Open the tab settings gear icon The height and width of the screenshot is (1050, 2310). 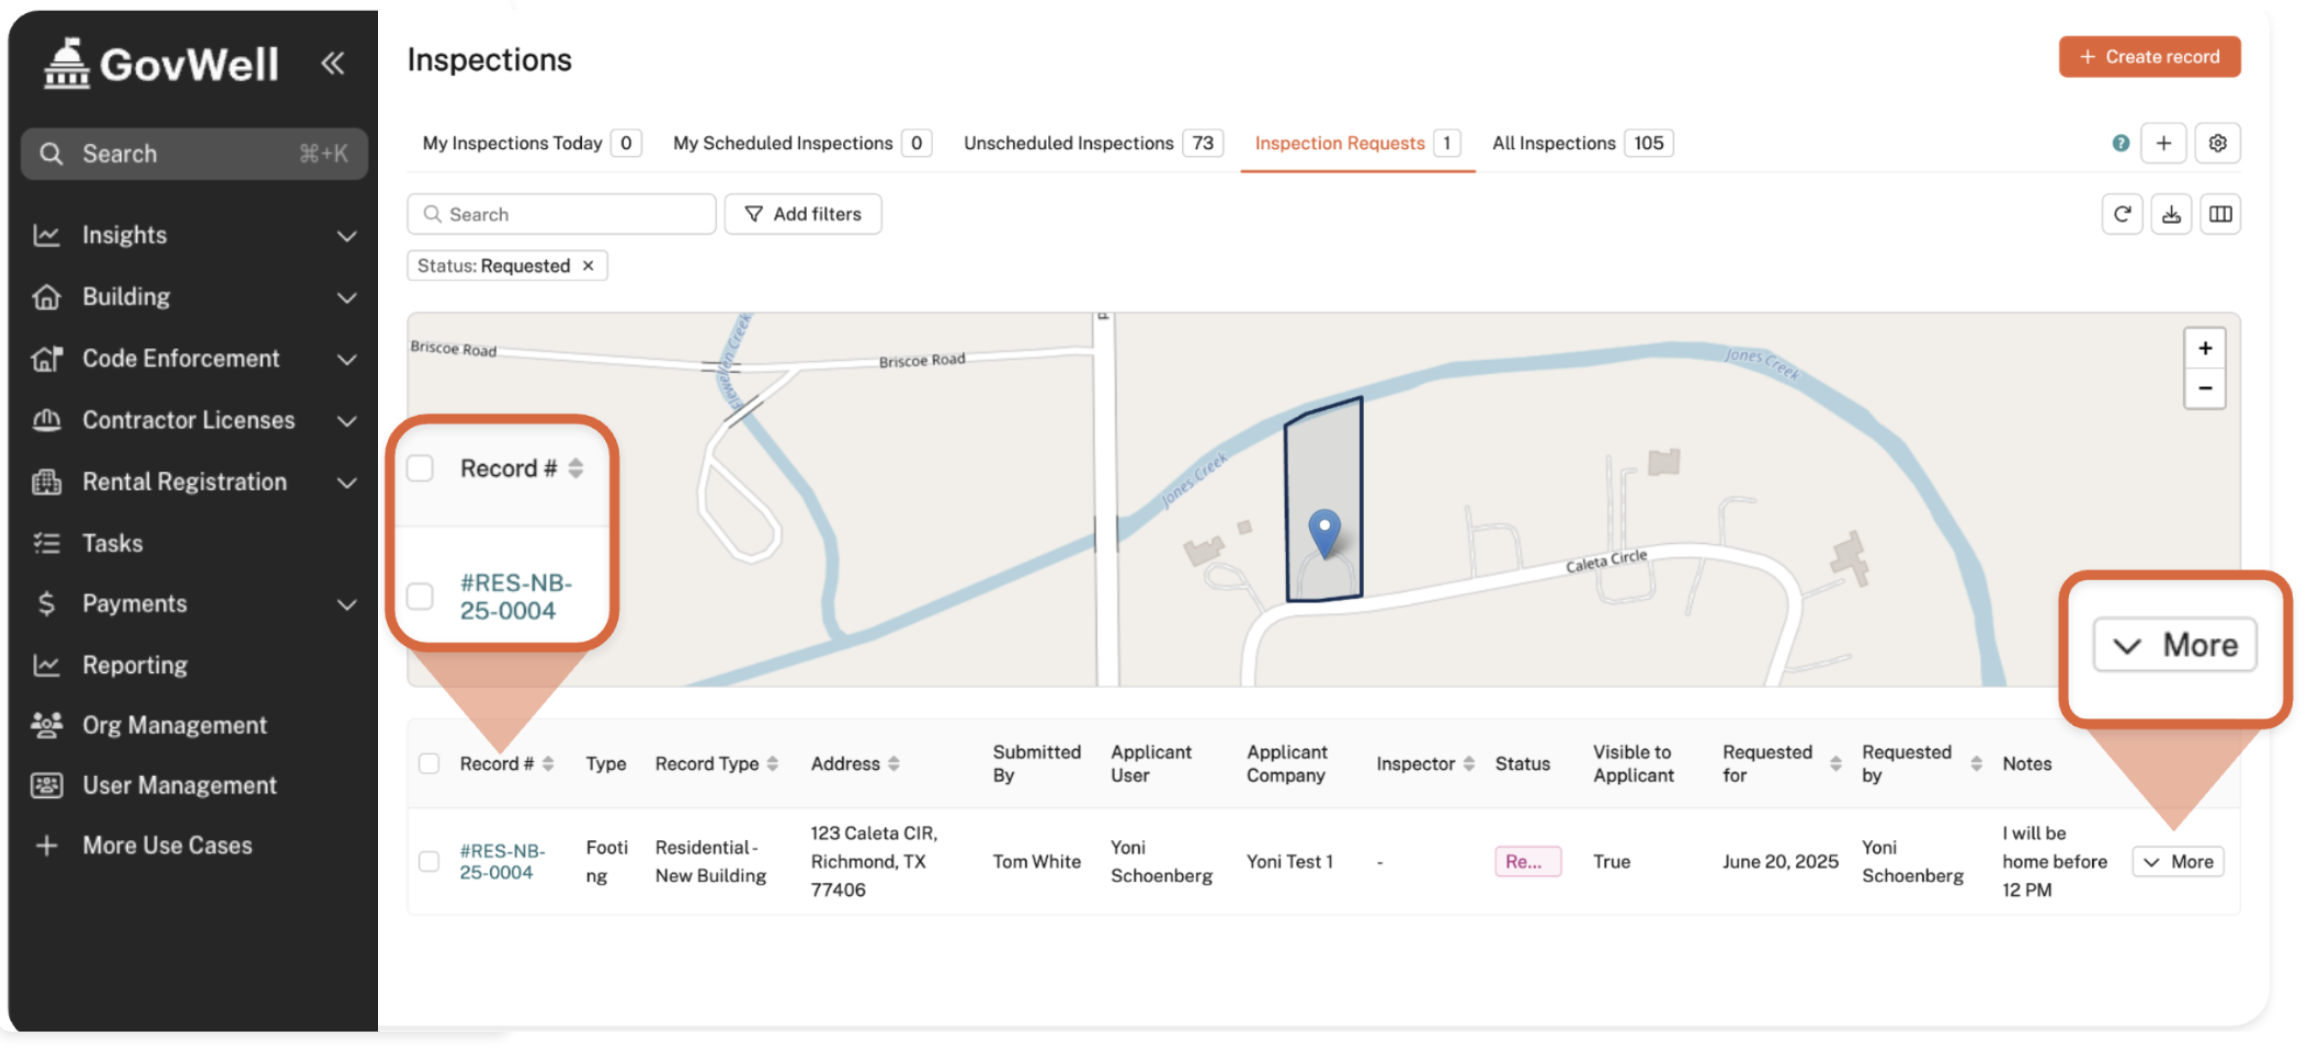(2217, 143)
